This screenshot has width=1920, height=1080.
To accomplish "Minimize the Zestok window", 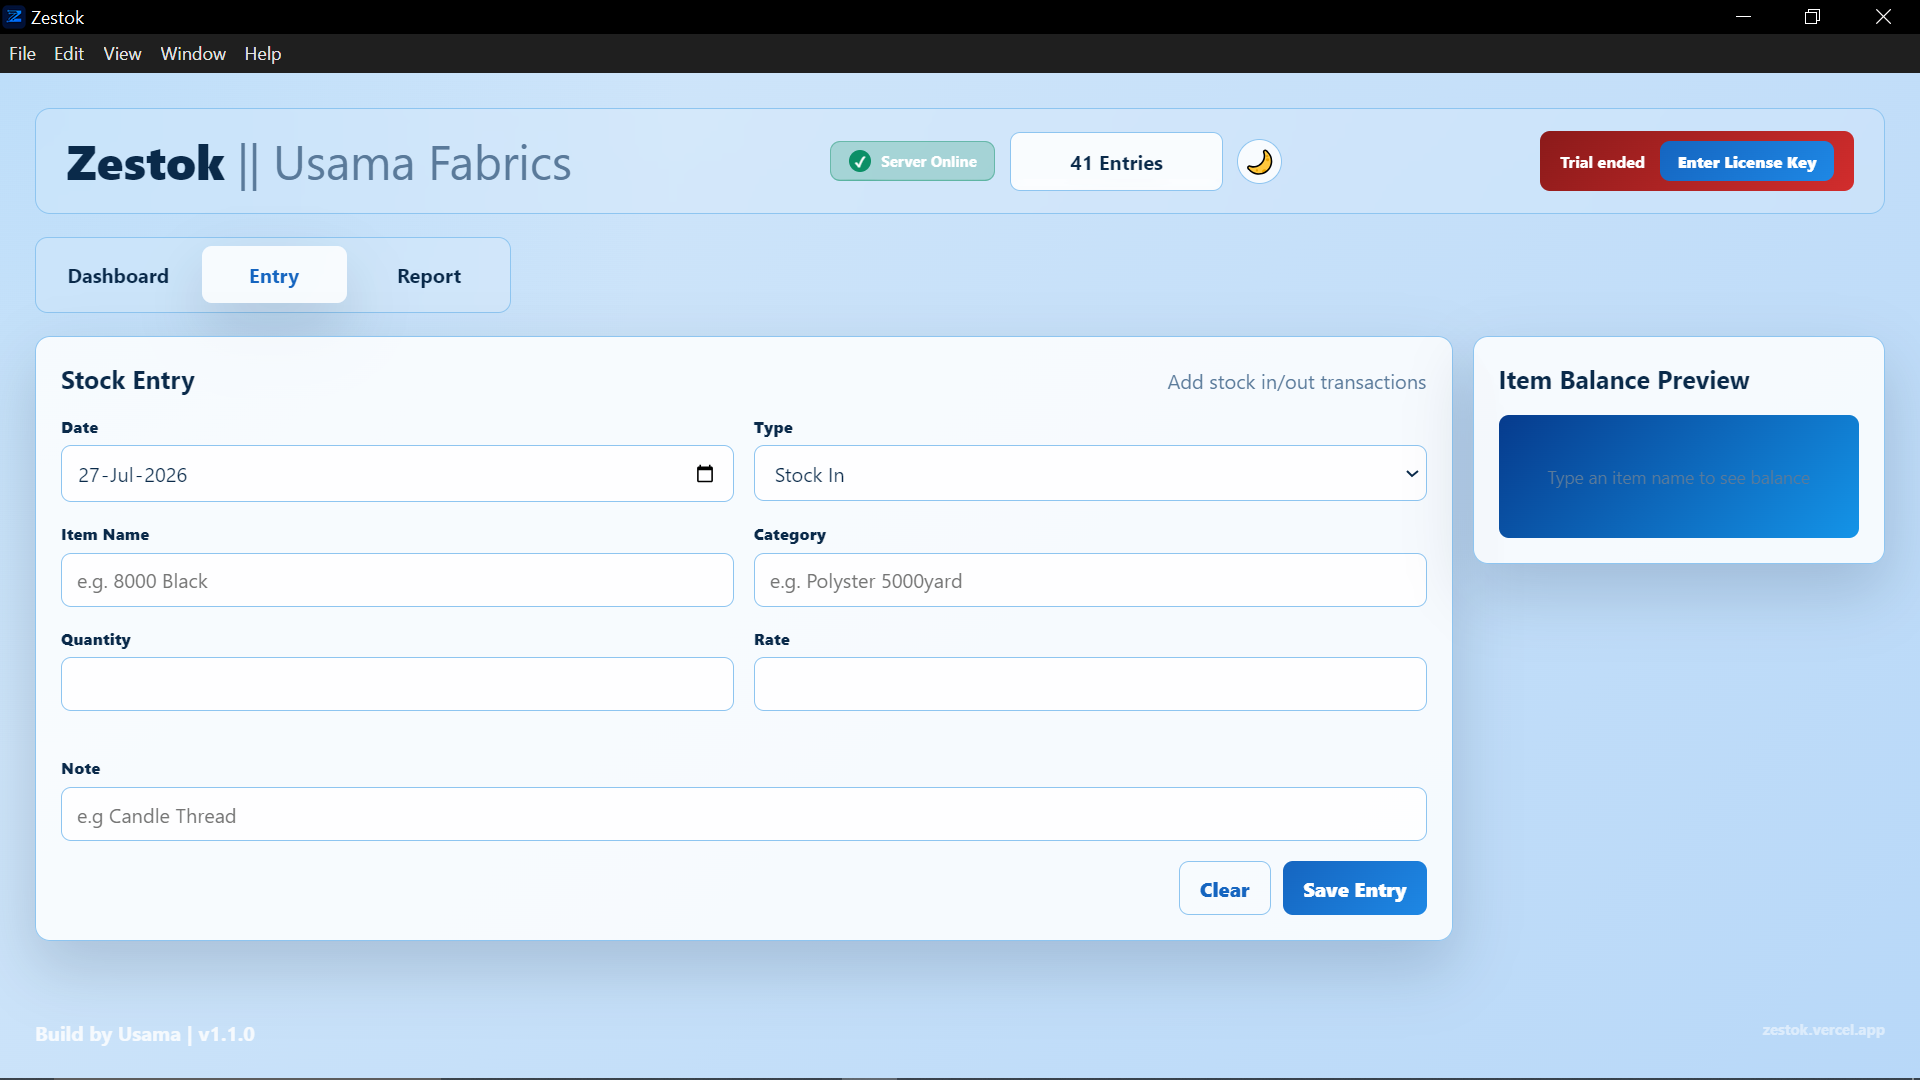I will point(1744,17).
